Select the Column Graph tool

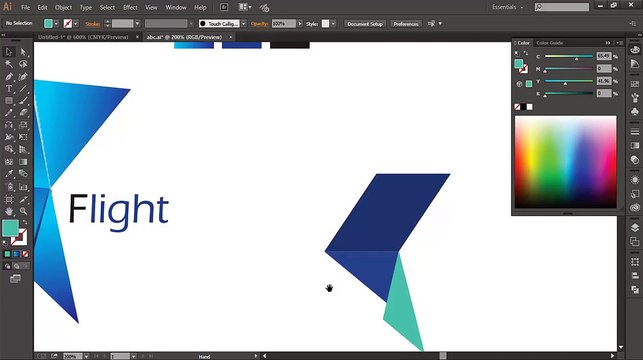point(23,187)
